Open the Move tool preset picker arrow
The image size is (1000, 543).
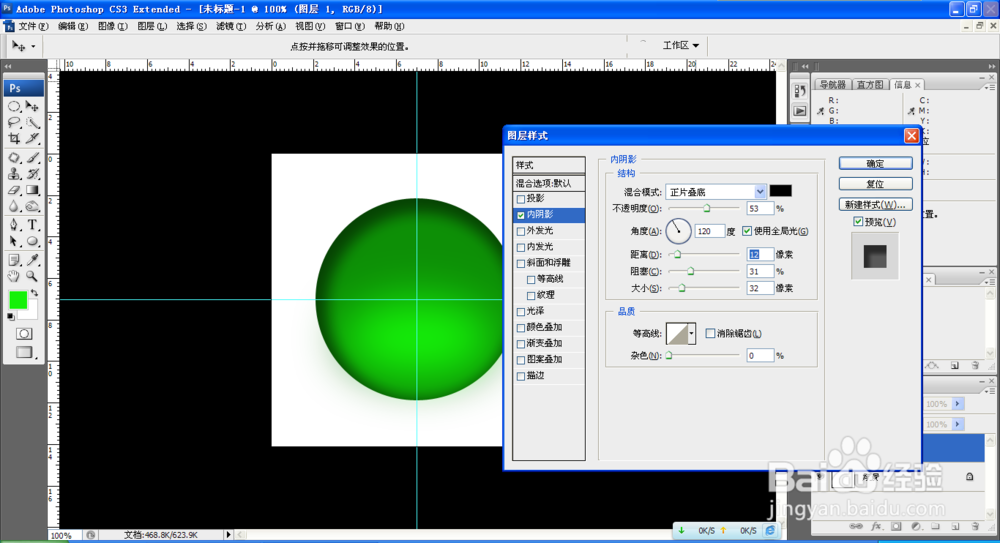33,46
